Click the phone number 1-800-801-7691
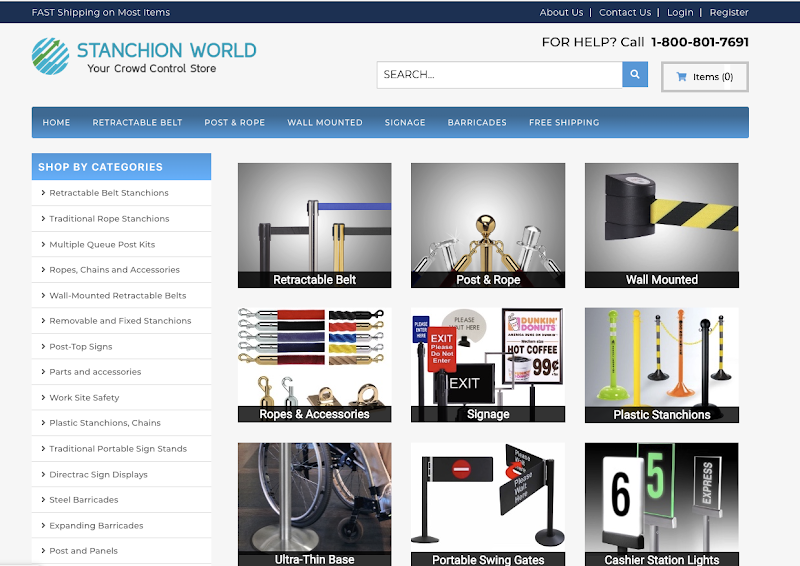This screenshot has height=566, width=800. pyautogui.click(x=699, y=42)
